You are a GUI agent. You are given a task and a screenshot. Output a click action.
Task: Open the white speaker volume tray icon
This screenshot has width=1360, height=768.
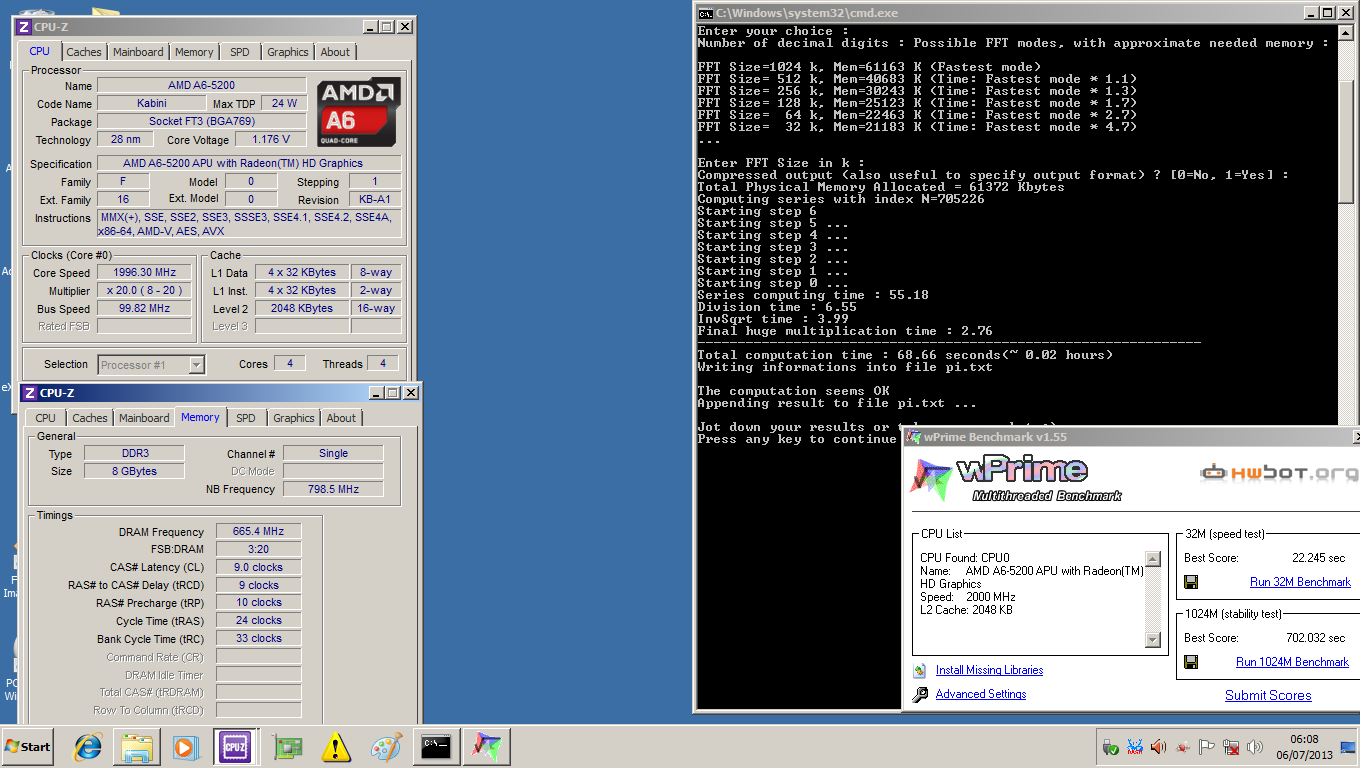pos(1255,746)
